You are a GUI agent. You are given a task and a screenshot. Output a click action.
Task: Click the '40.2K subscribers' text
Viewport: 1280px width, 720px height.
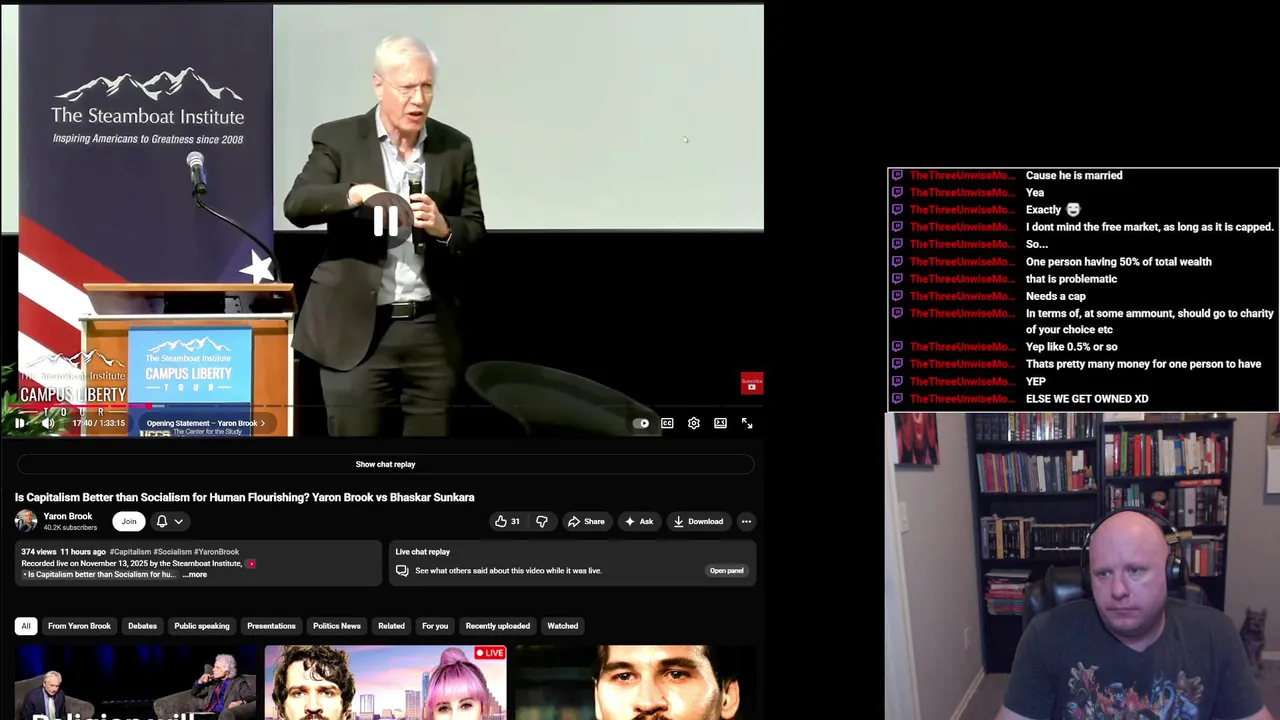click(x=70, y=527)
